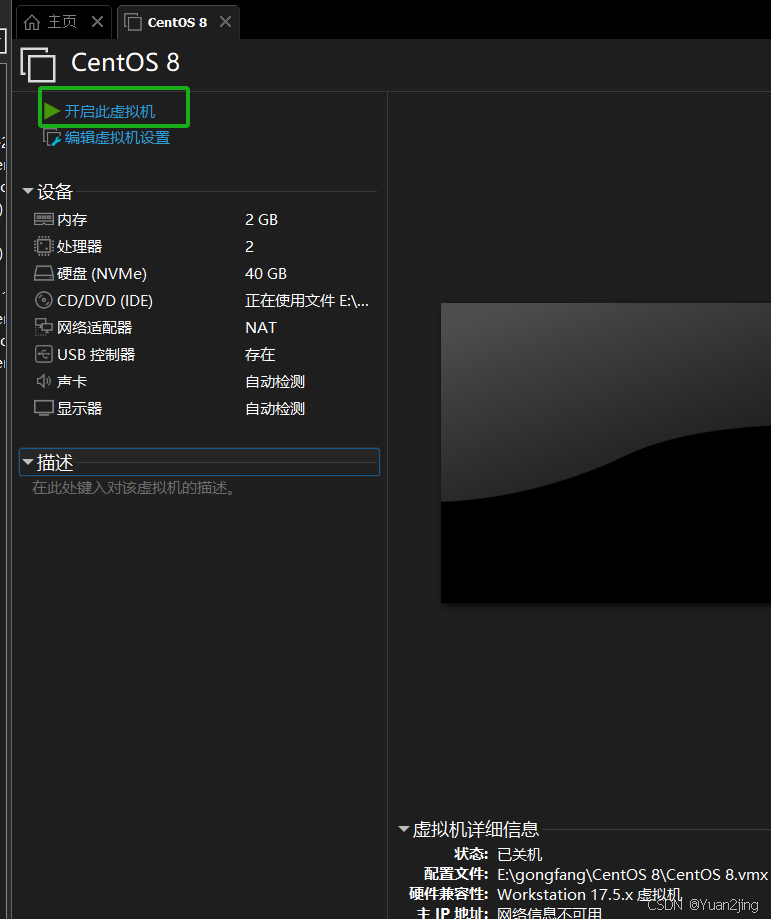Select the 网络适配器 row label

click(95, 328)
